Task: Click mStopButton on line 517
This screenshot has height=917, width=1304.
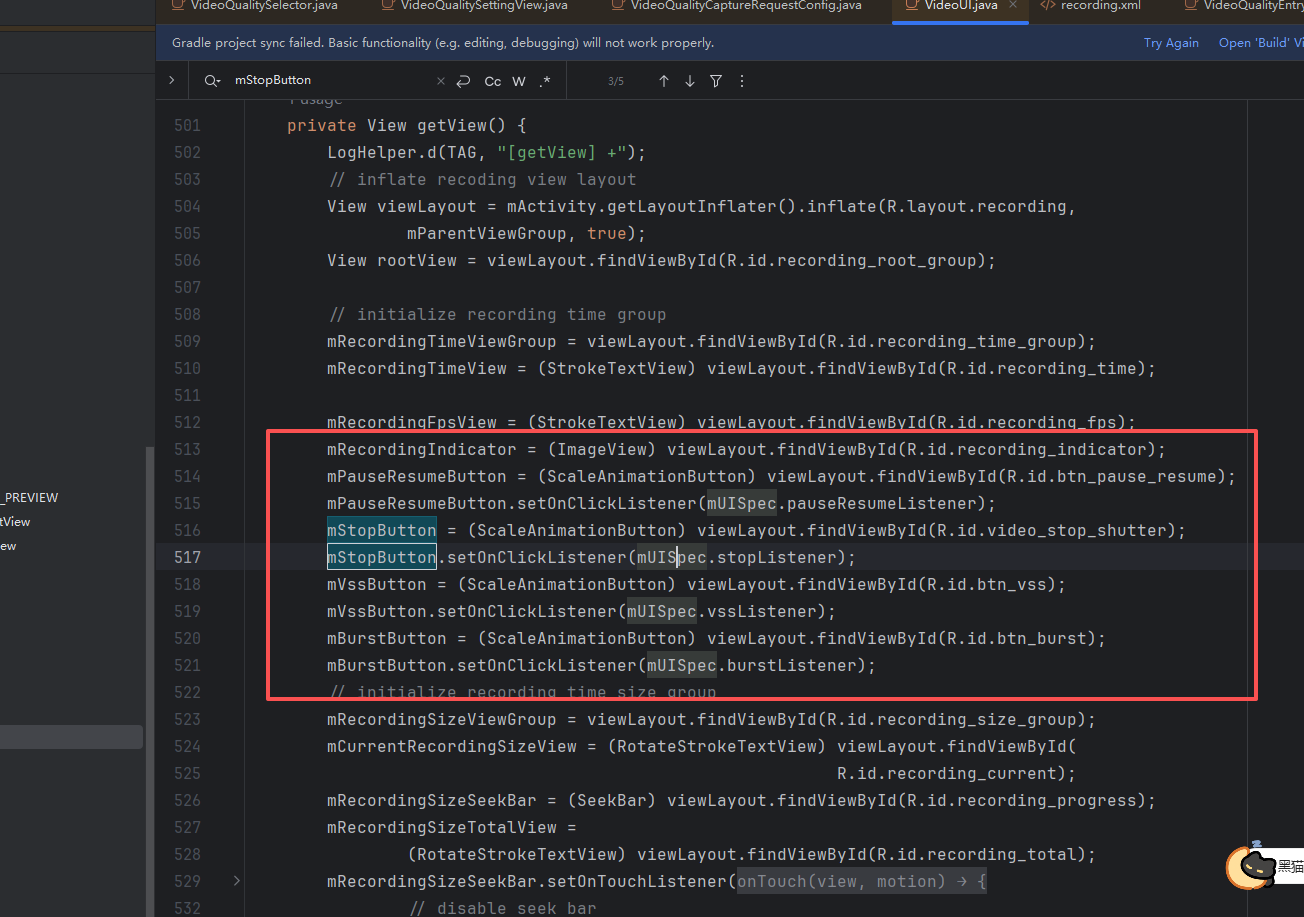Action: tap(382, 557)
